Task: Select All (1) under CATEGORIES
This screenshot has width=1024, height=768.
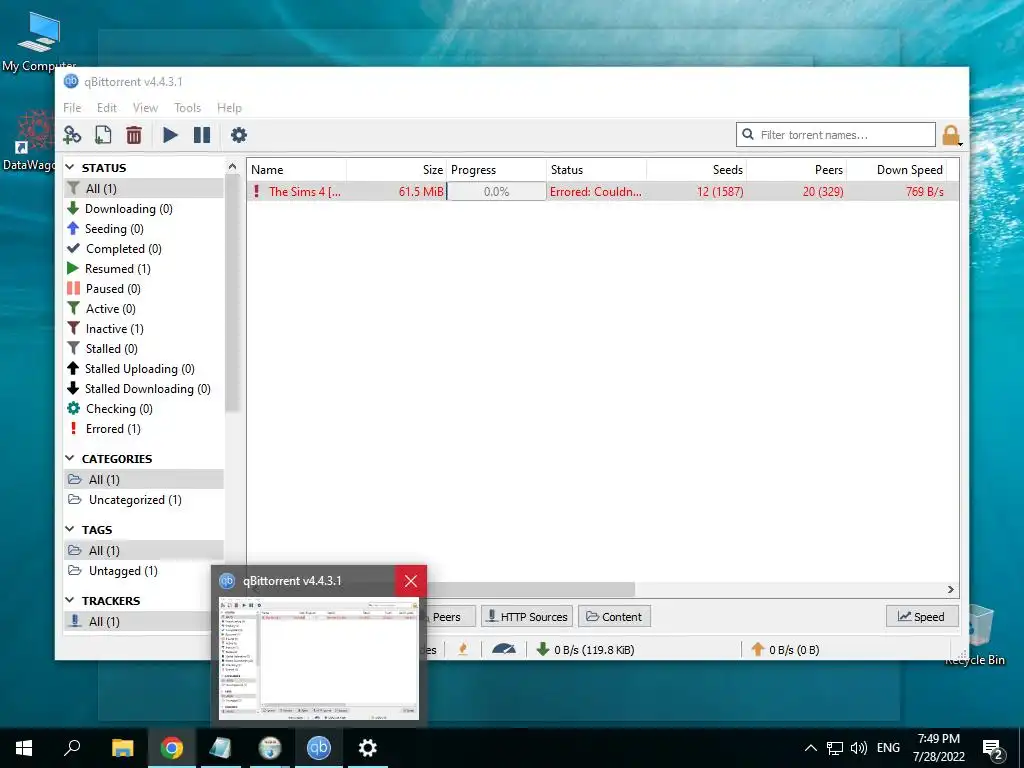Action: (144, 479)
